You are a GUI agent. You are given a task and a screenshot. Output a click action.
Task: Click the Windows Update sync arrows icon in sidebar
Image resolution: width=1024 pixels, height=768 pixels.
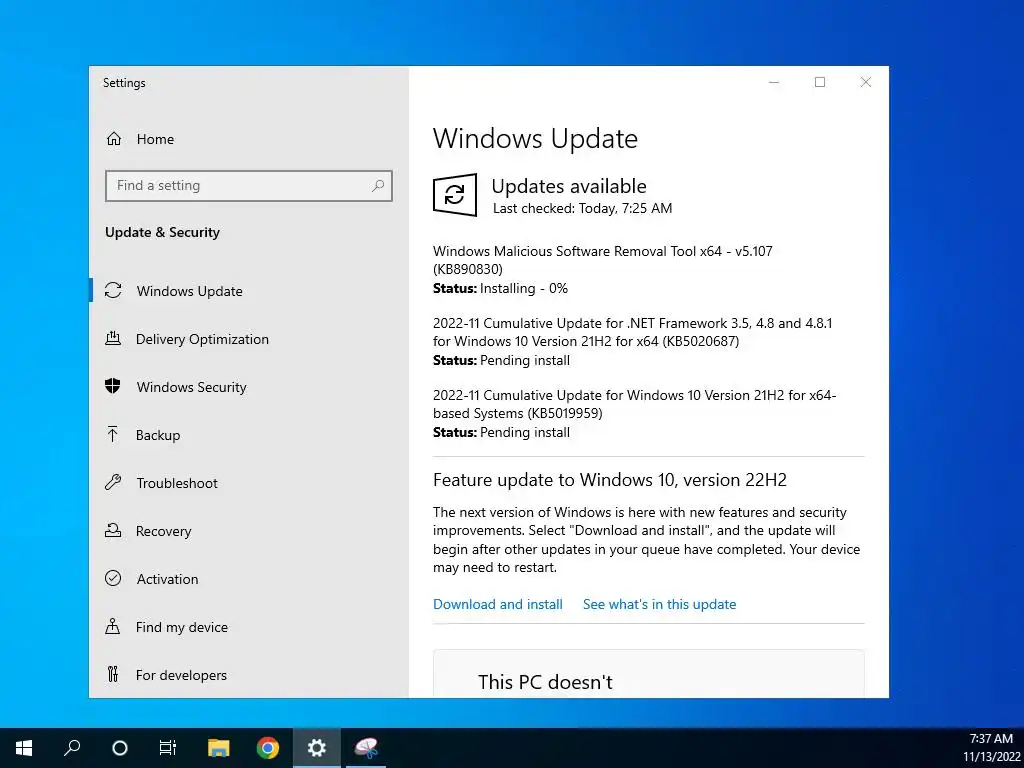tap(113, 290)
